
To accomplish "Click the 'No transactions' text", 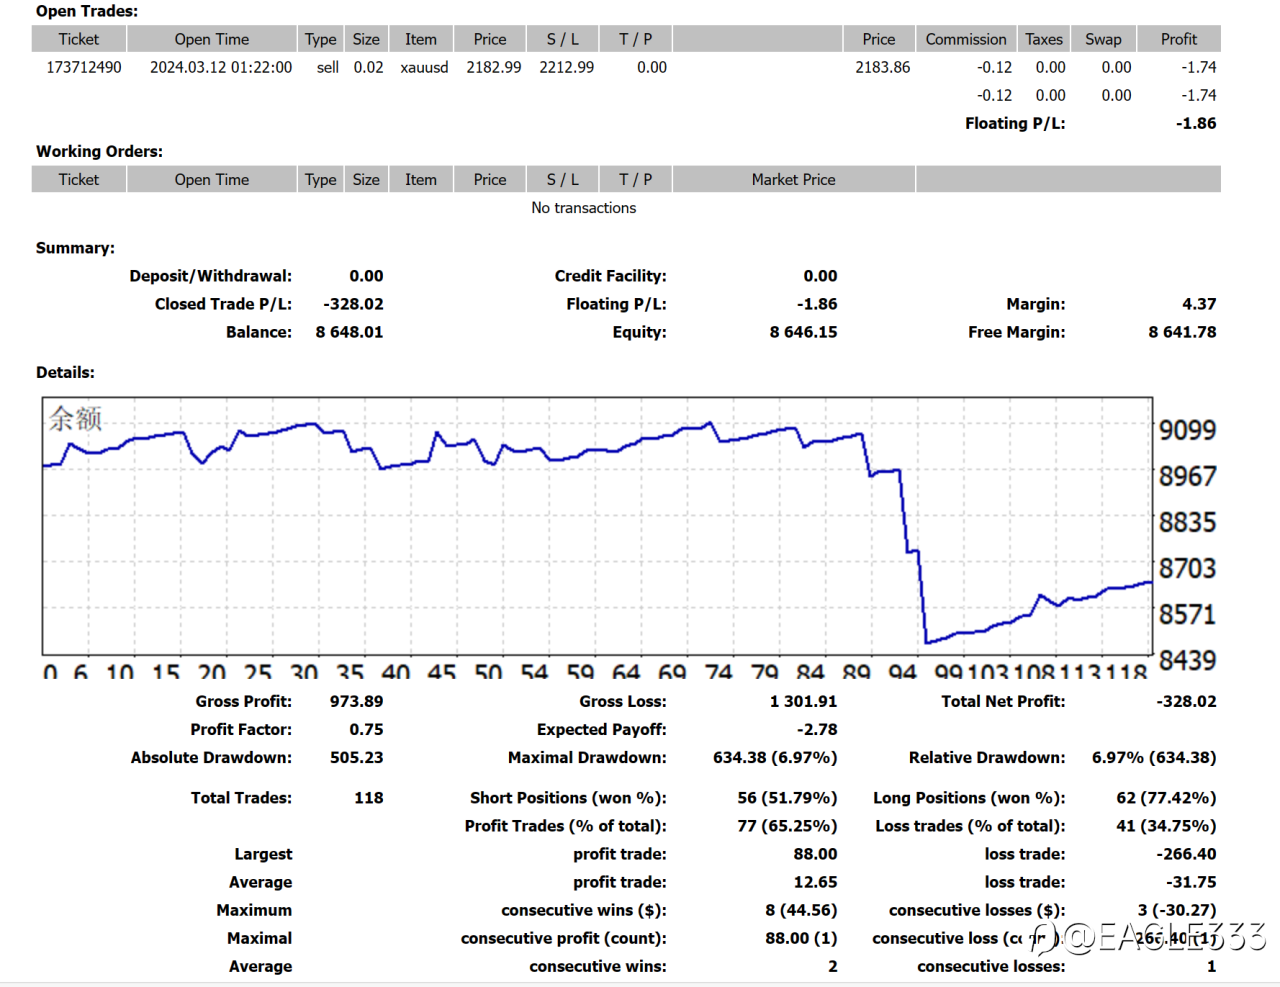I will [583, 207].
